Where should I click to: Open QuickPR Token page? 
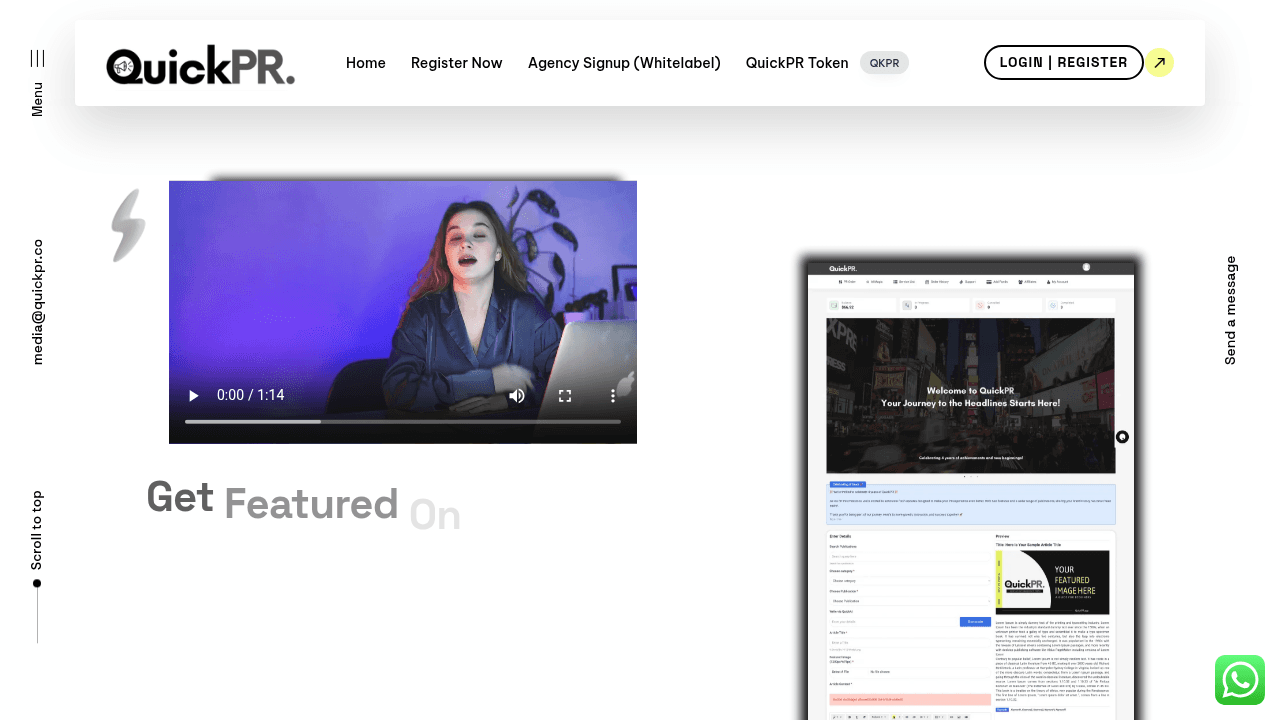pyautogui.click(x=797, y=63)
